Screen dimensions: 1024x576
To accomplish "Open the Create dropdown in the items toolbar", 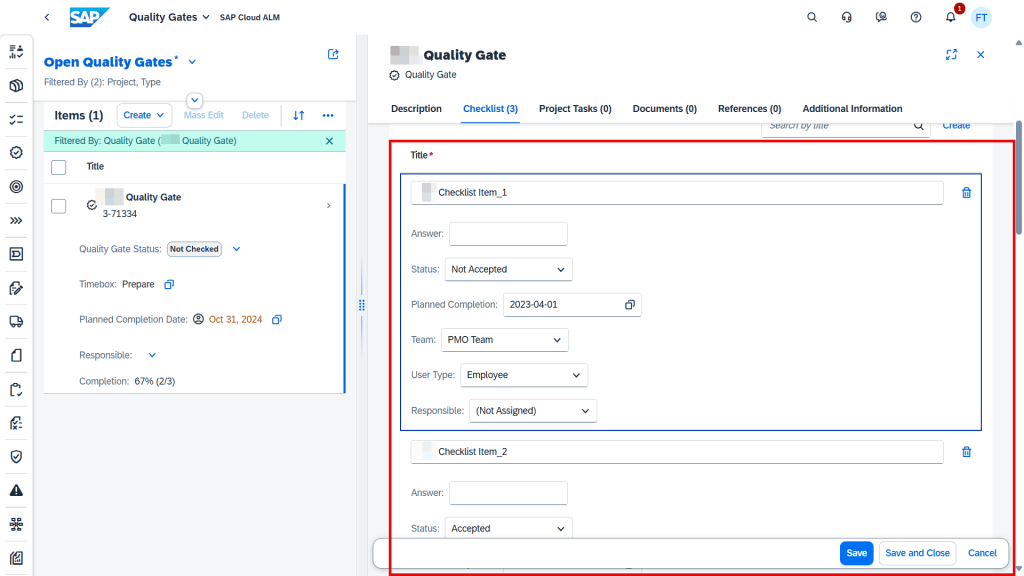I will pos(144,115).
